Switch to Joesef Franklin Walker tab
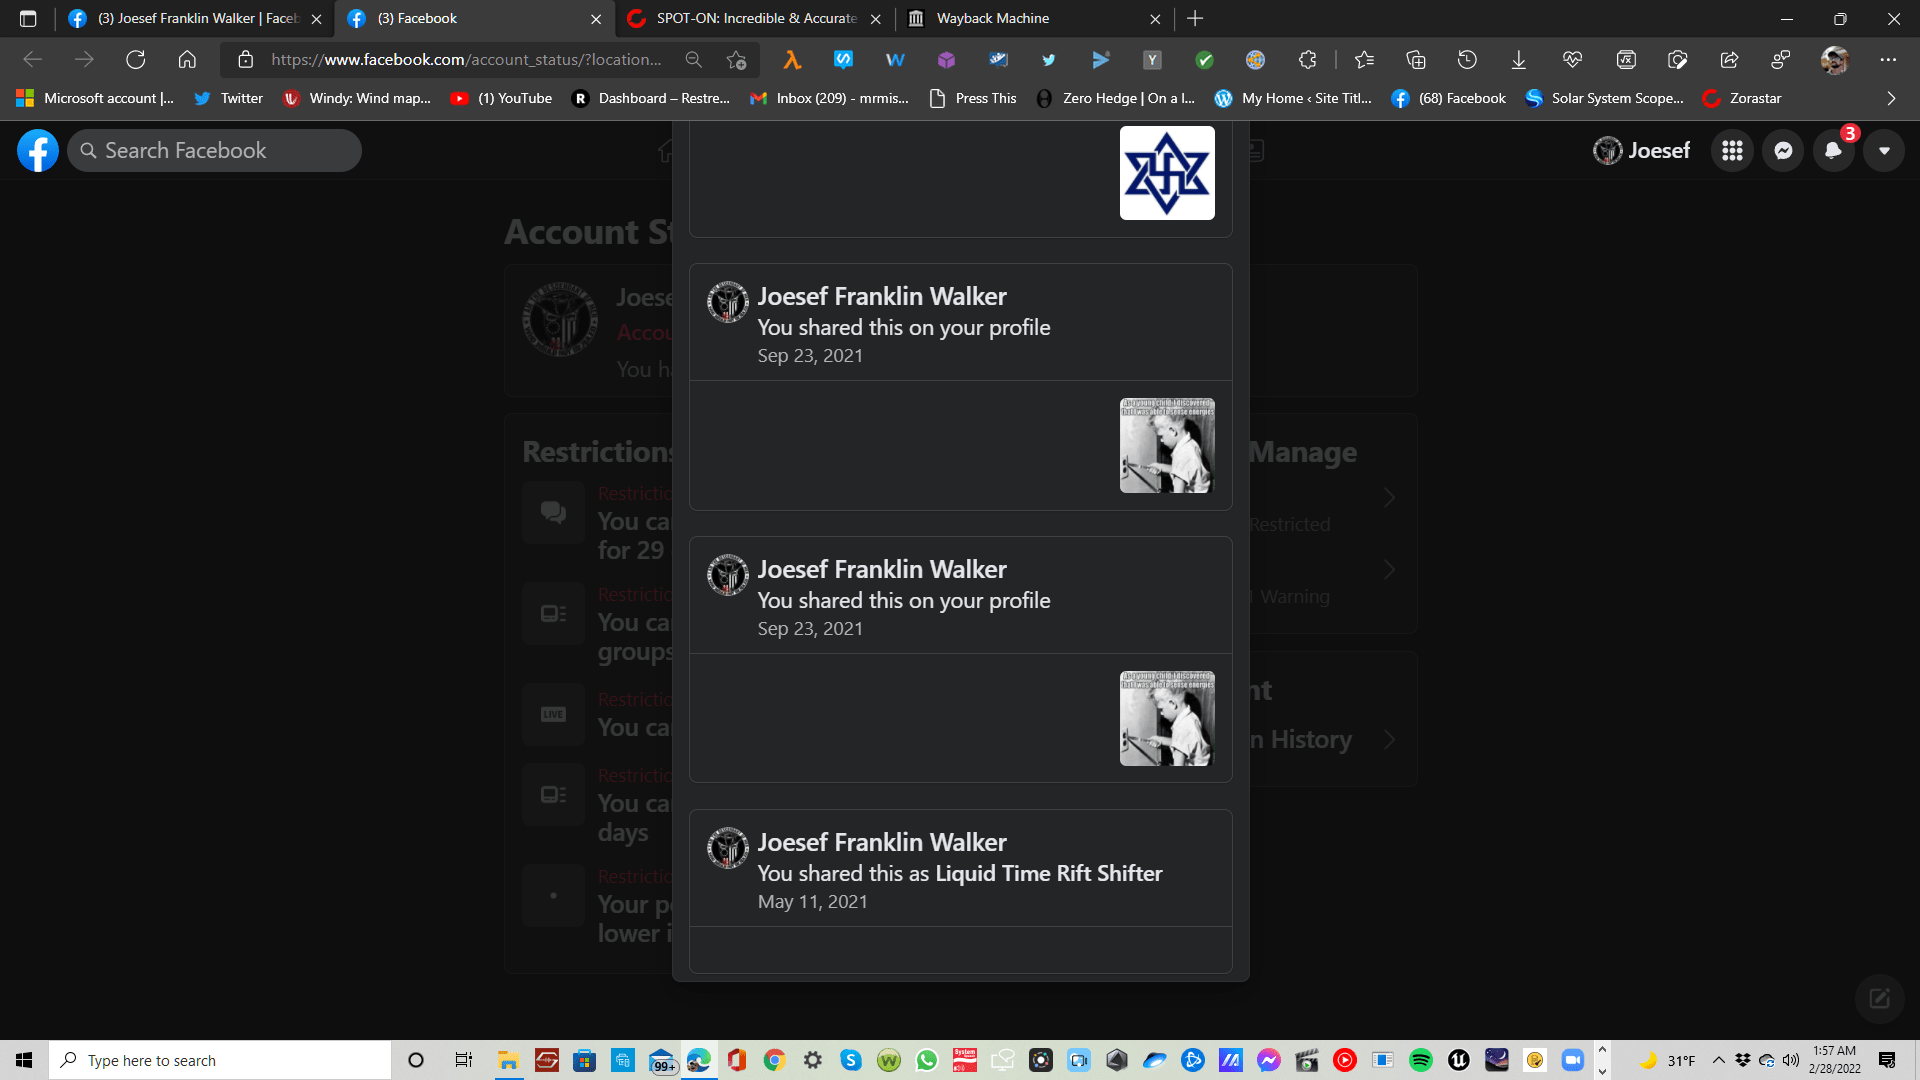This screenshot has width=1920, height=1080. click(195, 19)
